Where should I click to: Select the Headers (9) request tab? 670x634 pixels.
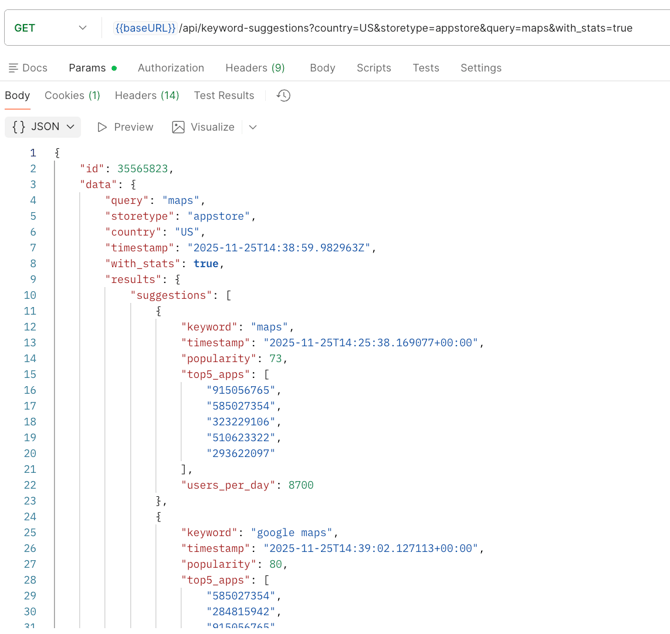click(x=254, y=68)
